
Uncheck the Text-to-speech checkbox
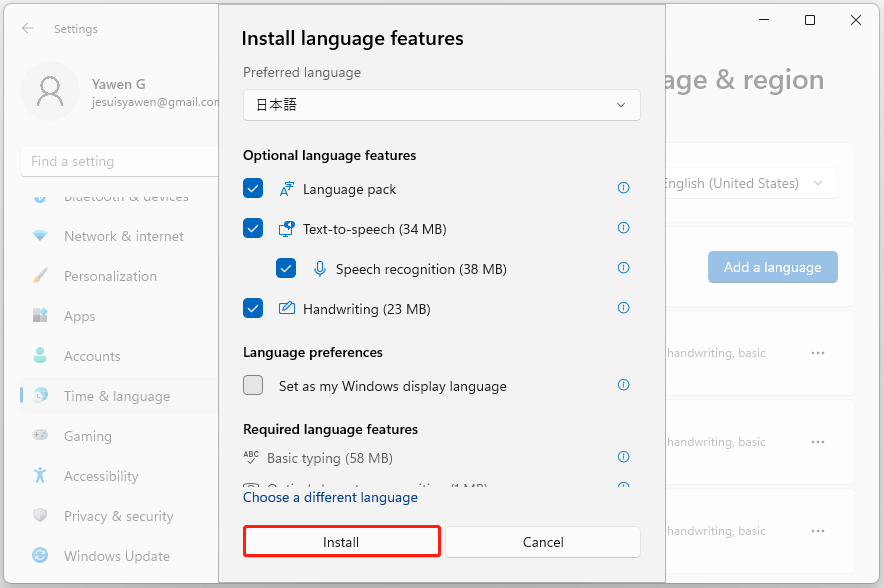pos(253,228)
